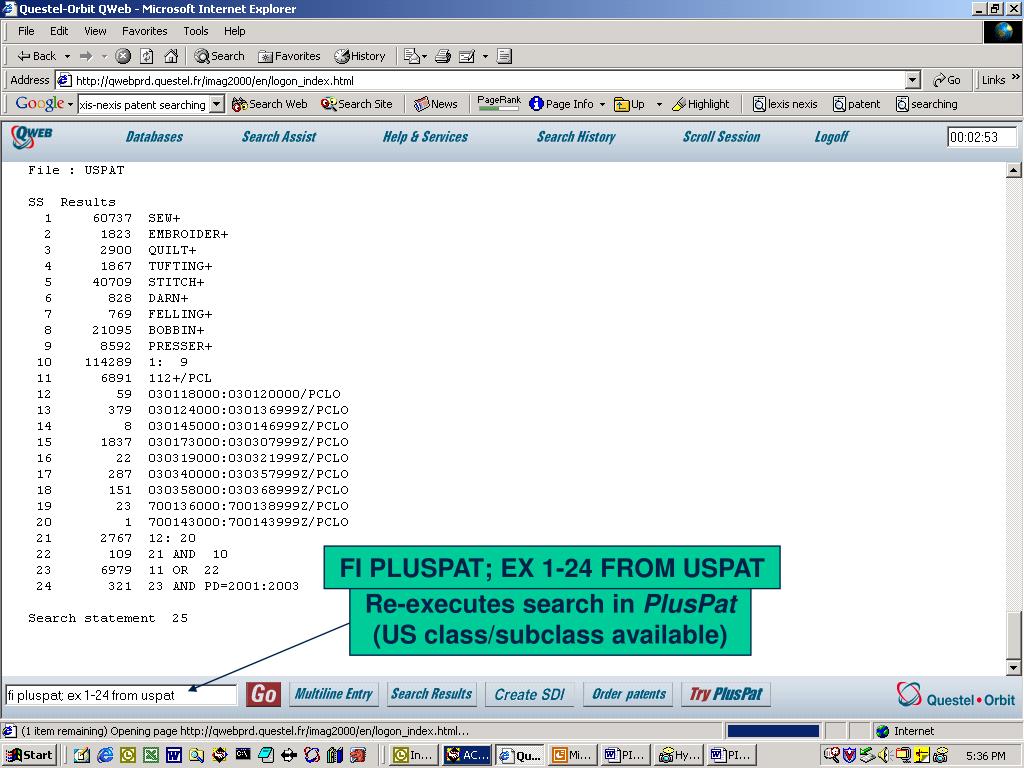Open Google News toolbar button
1024x768 pixels.
pyautogui.click(x=436, y=104)
